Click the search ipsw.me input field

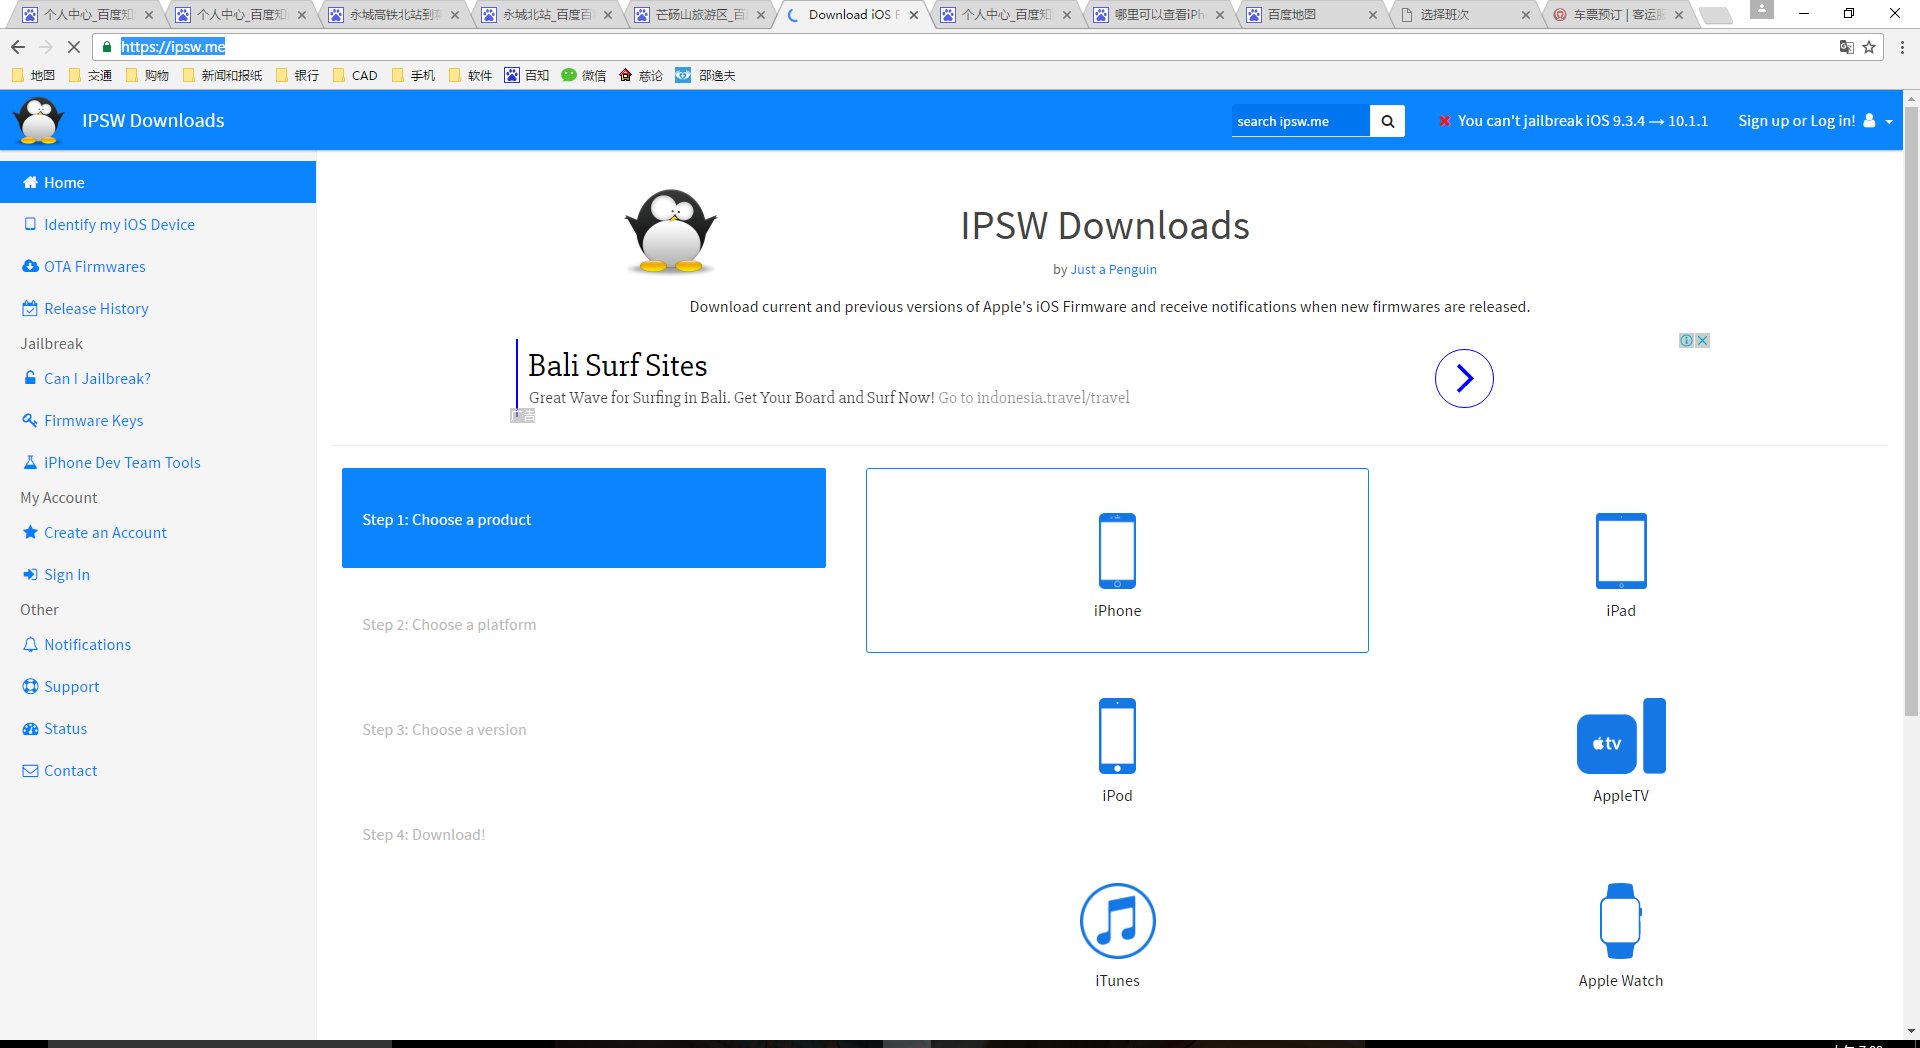click(x=1299, y=121)
